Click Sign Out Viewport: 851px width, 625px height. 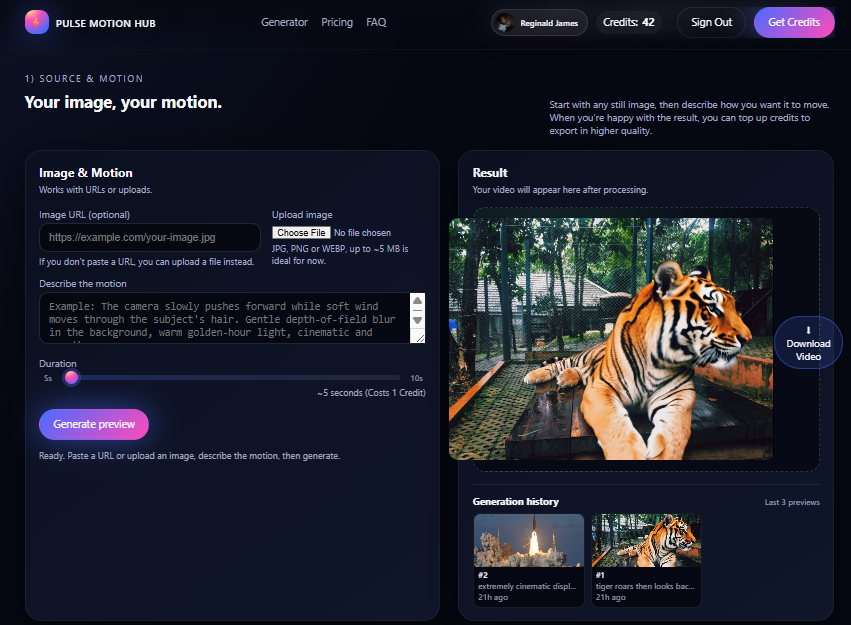tap(711, 22)
